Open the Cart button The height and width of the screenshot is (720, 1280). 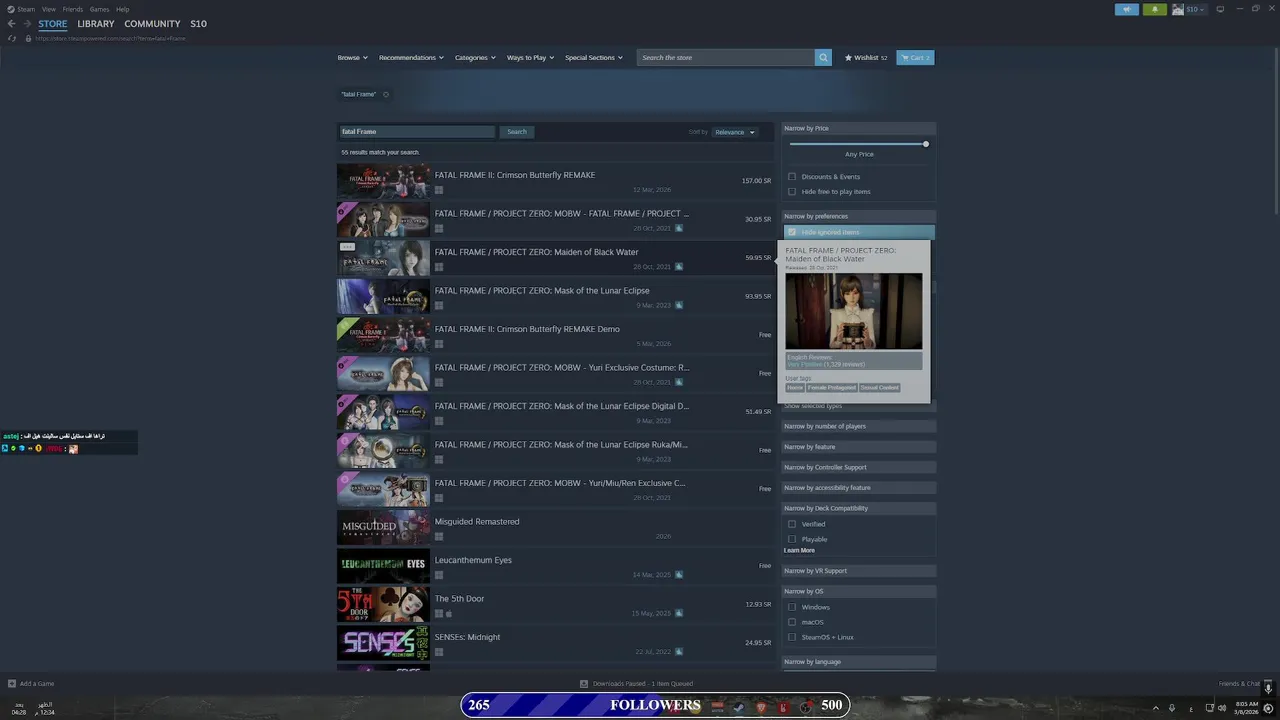915,58
